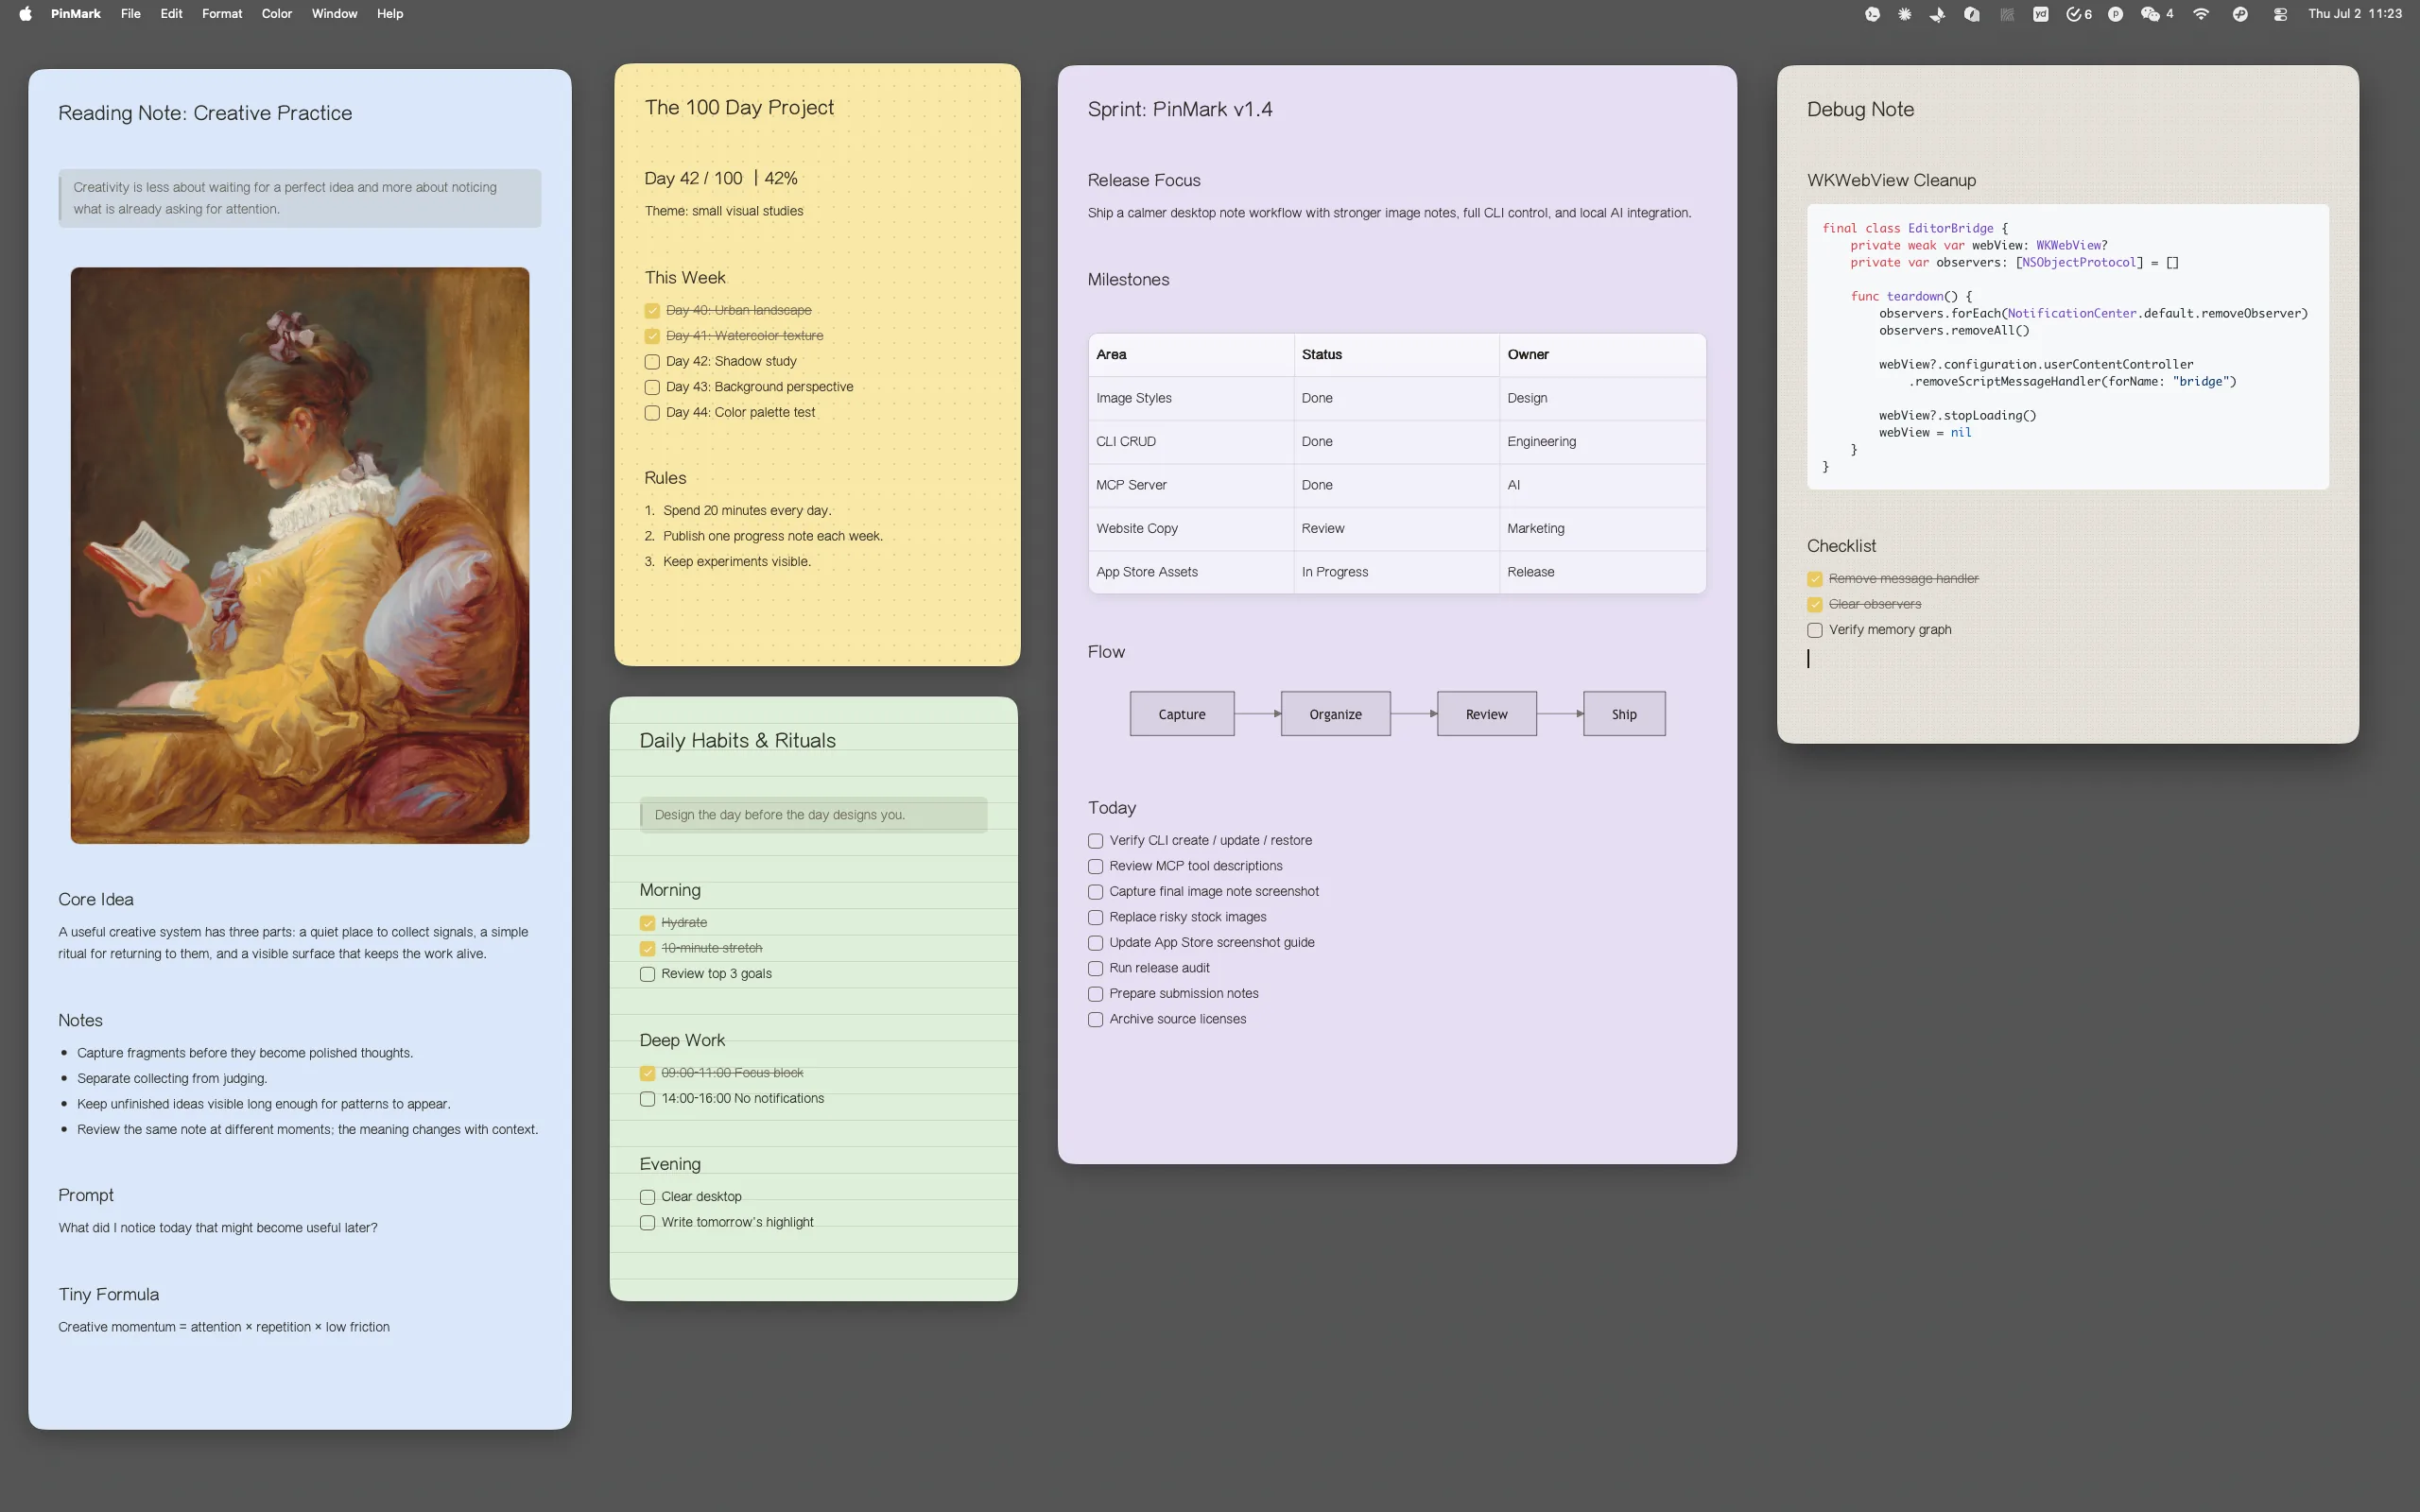2420x1512 pixels.
Task: Uncheck 'Day 40: Urban landscape' checkbox
Action: (652, 311)
